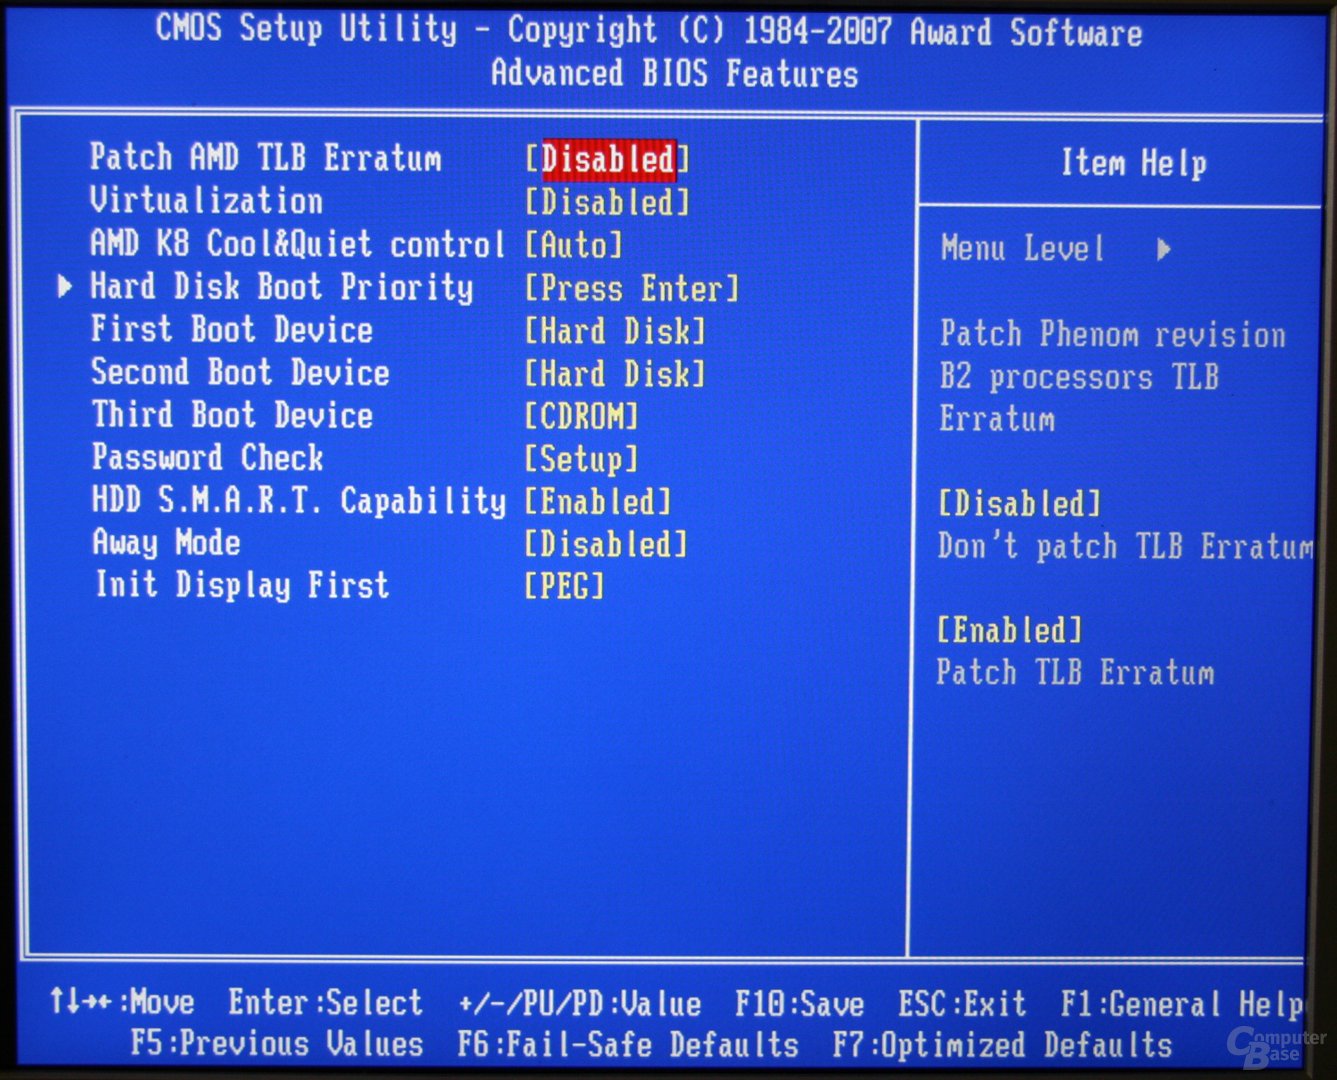The width and height of the screenshot is (1337, 1080).
Task: Click the F7:Optimized Defaults hint
Action: (1002, 1045)
